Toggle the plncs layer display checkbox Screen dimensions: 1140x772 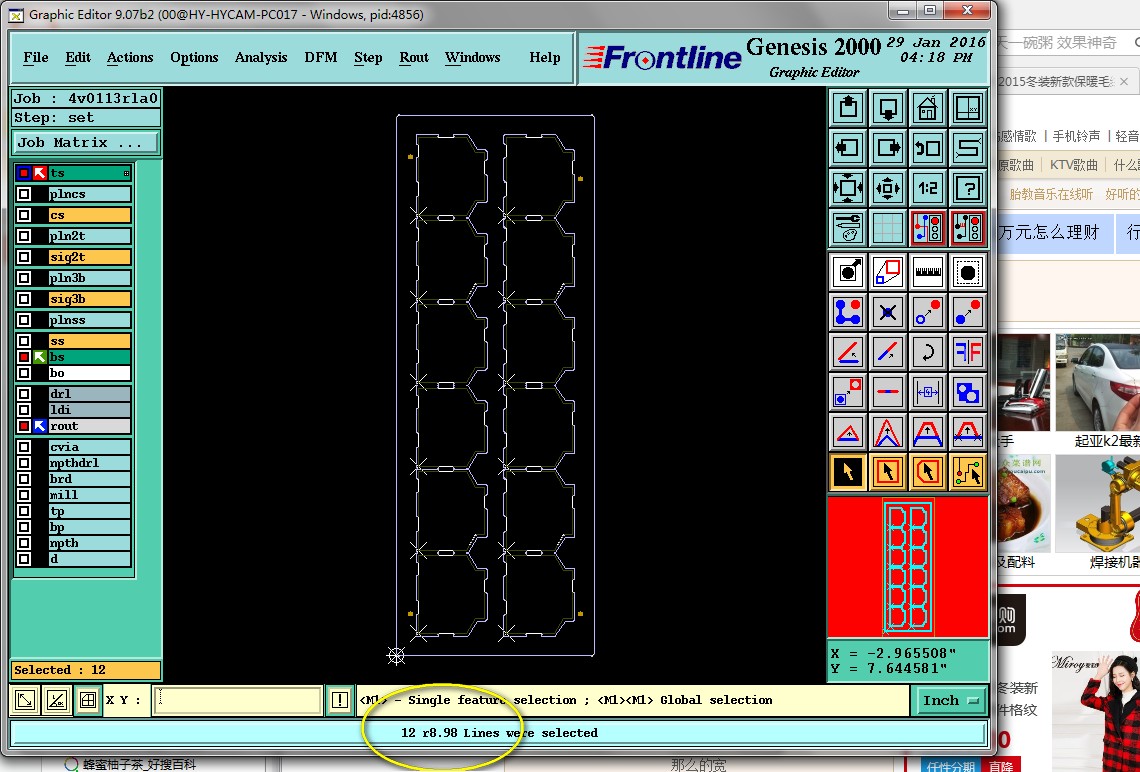point(24,194)
